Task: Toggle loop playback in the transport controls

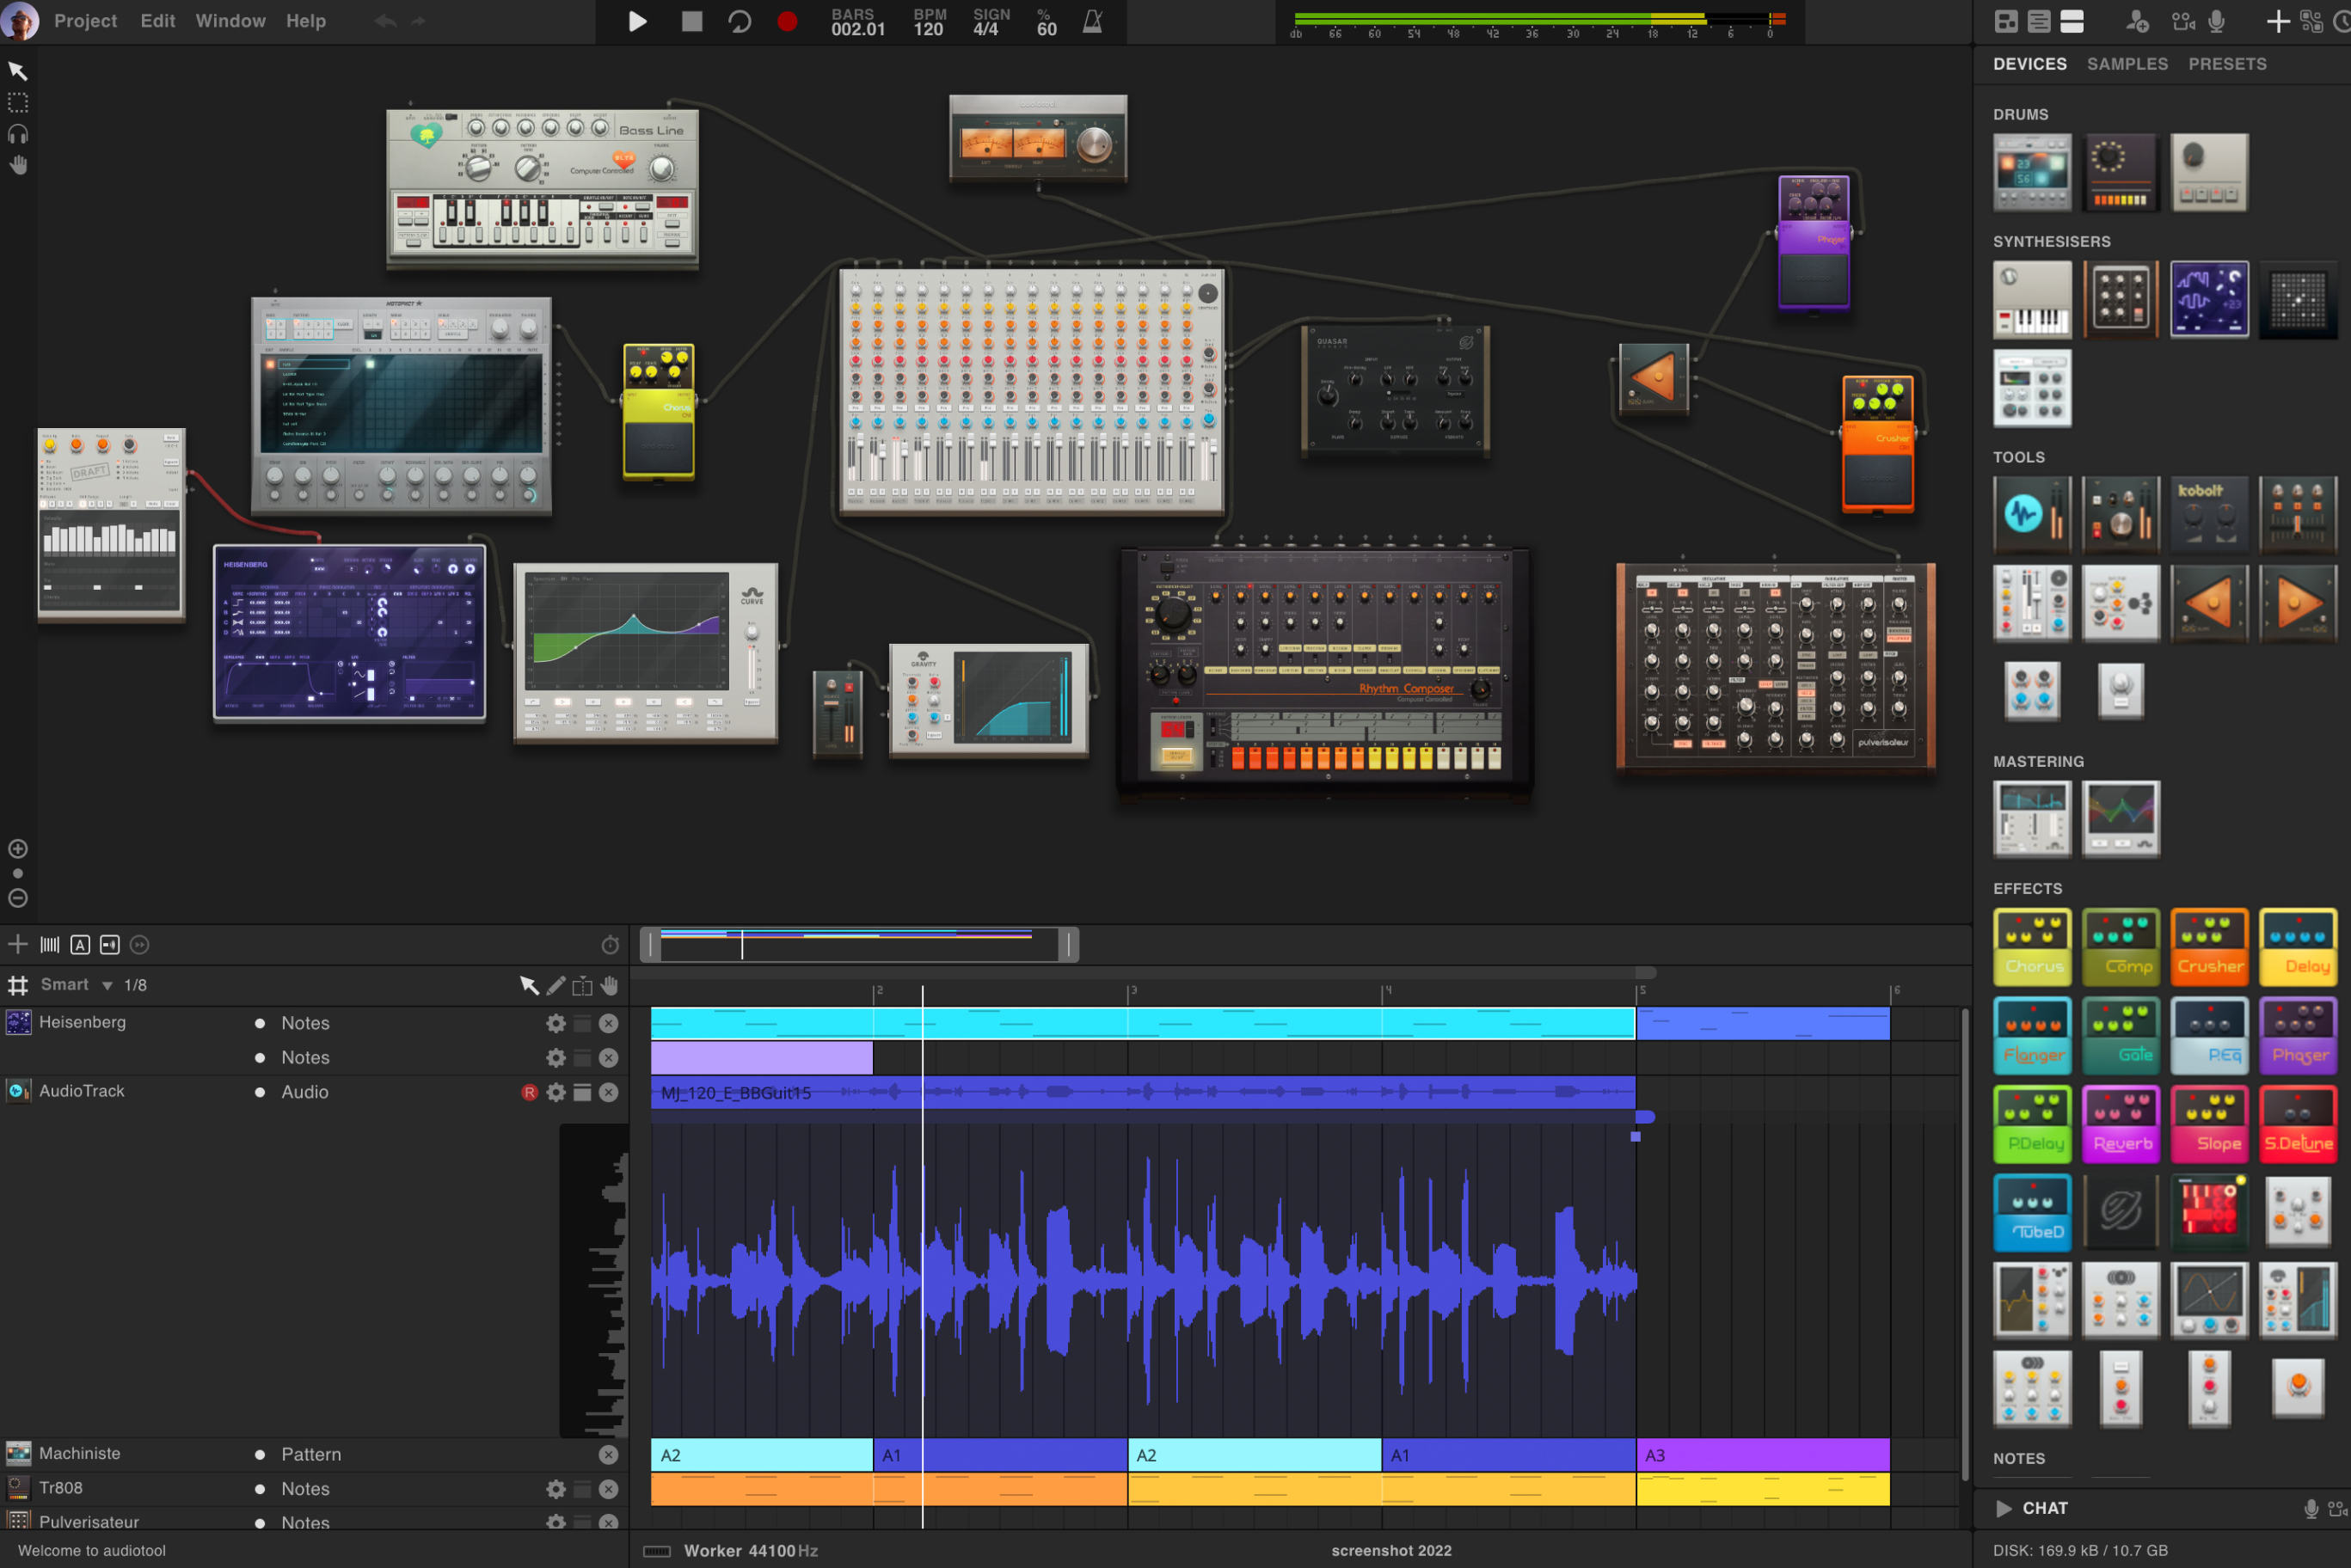Action: 739,21
